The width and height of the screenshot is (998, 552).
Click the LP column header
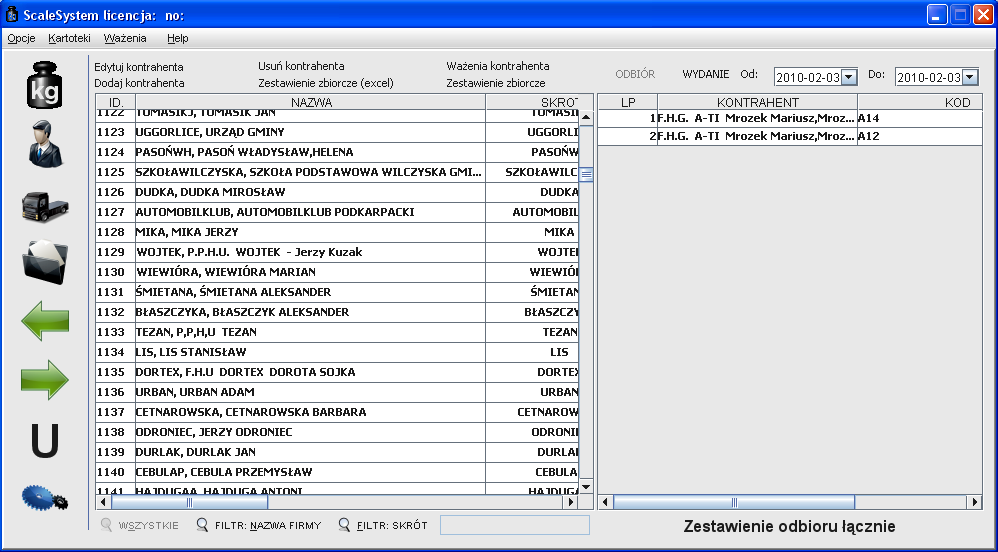[x=628, y=103]
